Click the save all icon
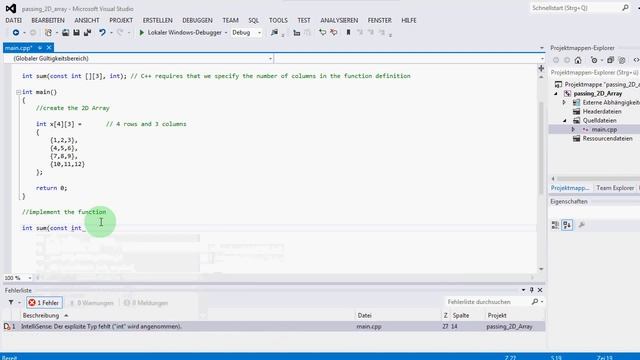The width and height of the screenshot is (640, 360). pyautogui.click(x=87, y=33)
